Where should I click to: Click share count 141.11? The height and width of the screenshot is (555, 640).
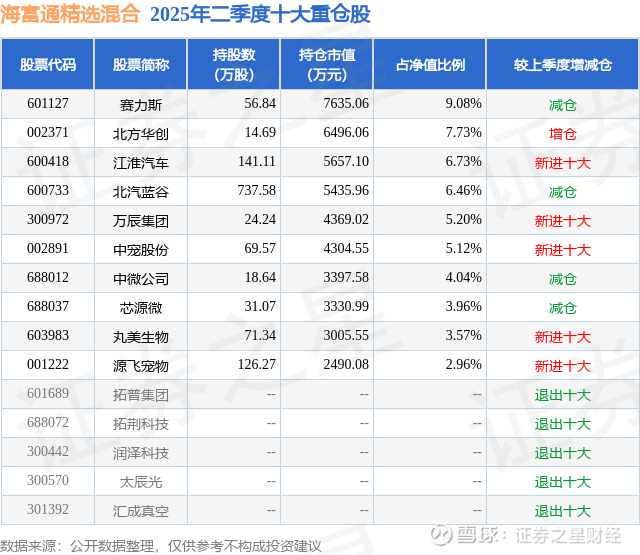point(257,162)
